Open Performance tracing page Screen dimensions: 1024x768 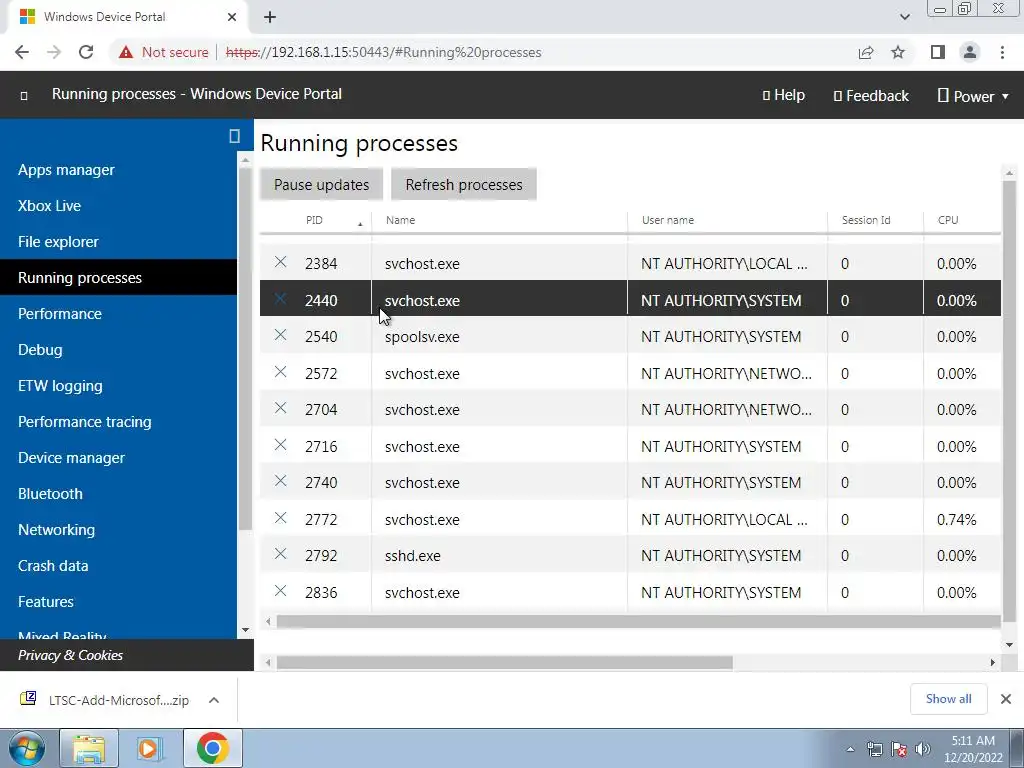coord(85,422)
